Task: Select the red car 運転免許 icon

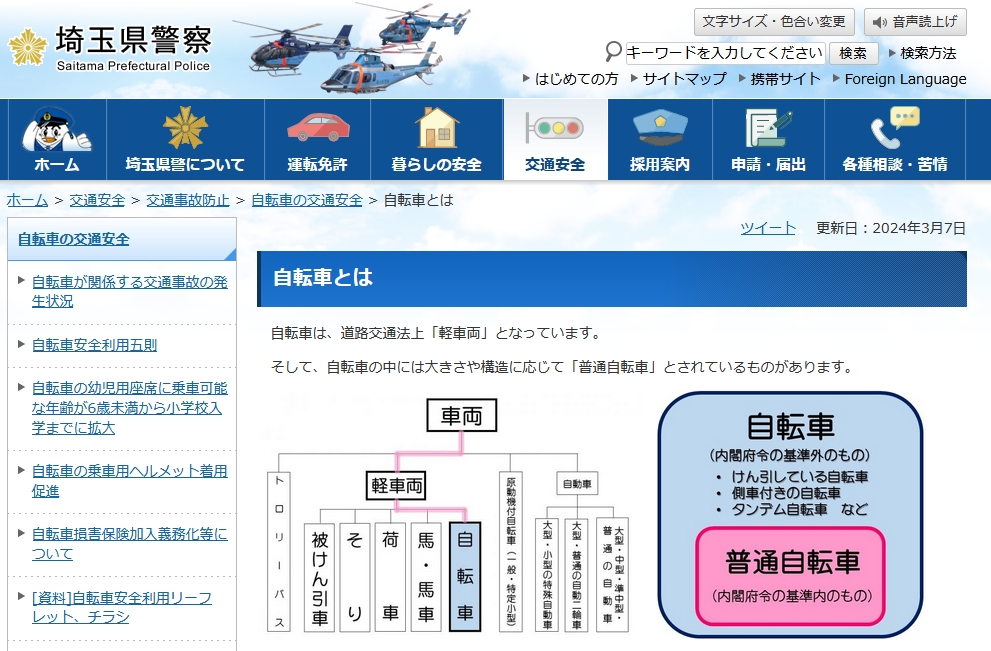Action: pos(318,128)
